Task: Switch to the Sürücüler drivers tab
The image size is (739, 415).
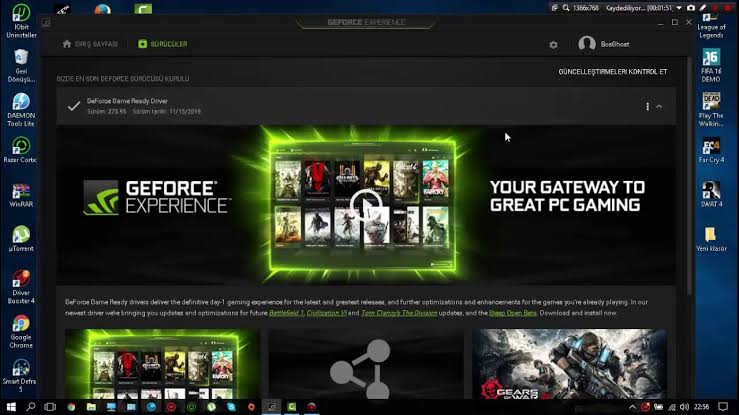Action: pyautogui.click(x=163, y=44)
